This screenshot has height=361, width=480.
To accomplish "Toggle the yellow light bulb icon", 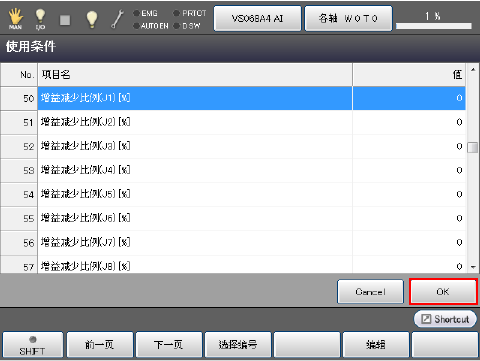I will (92, 19).
